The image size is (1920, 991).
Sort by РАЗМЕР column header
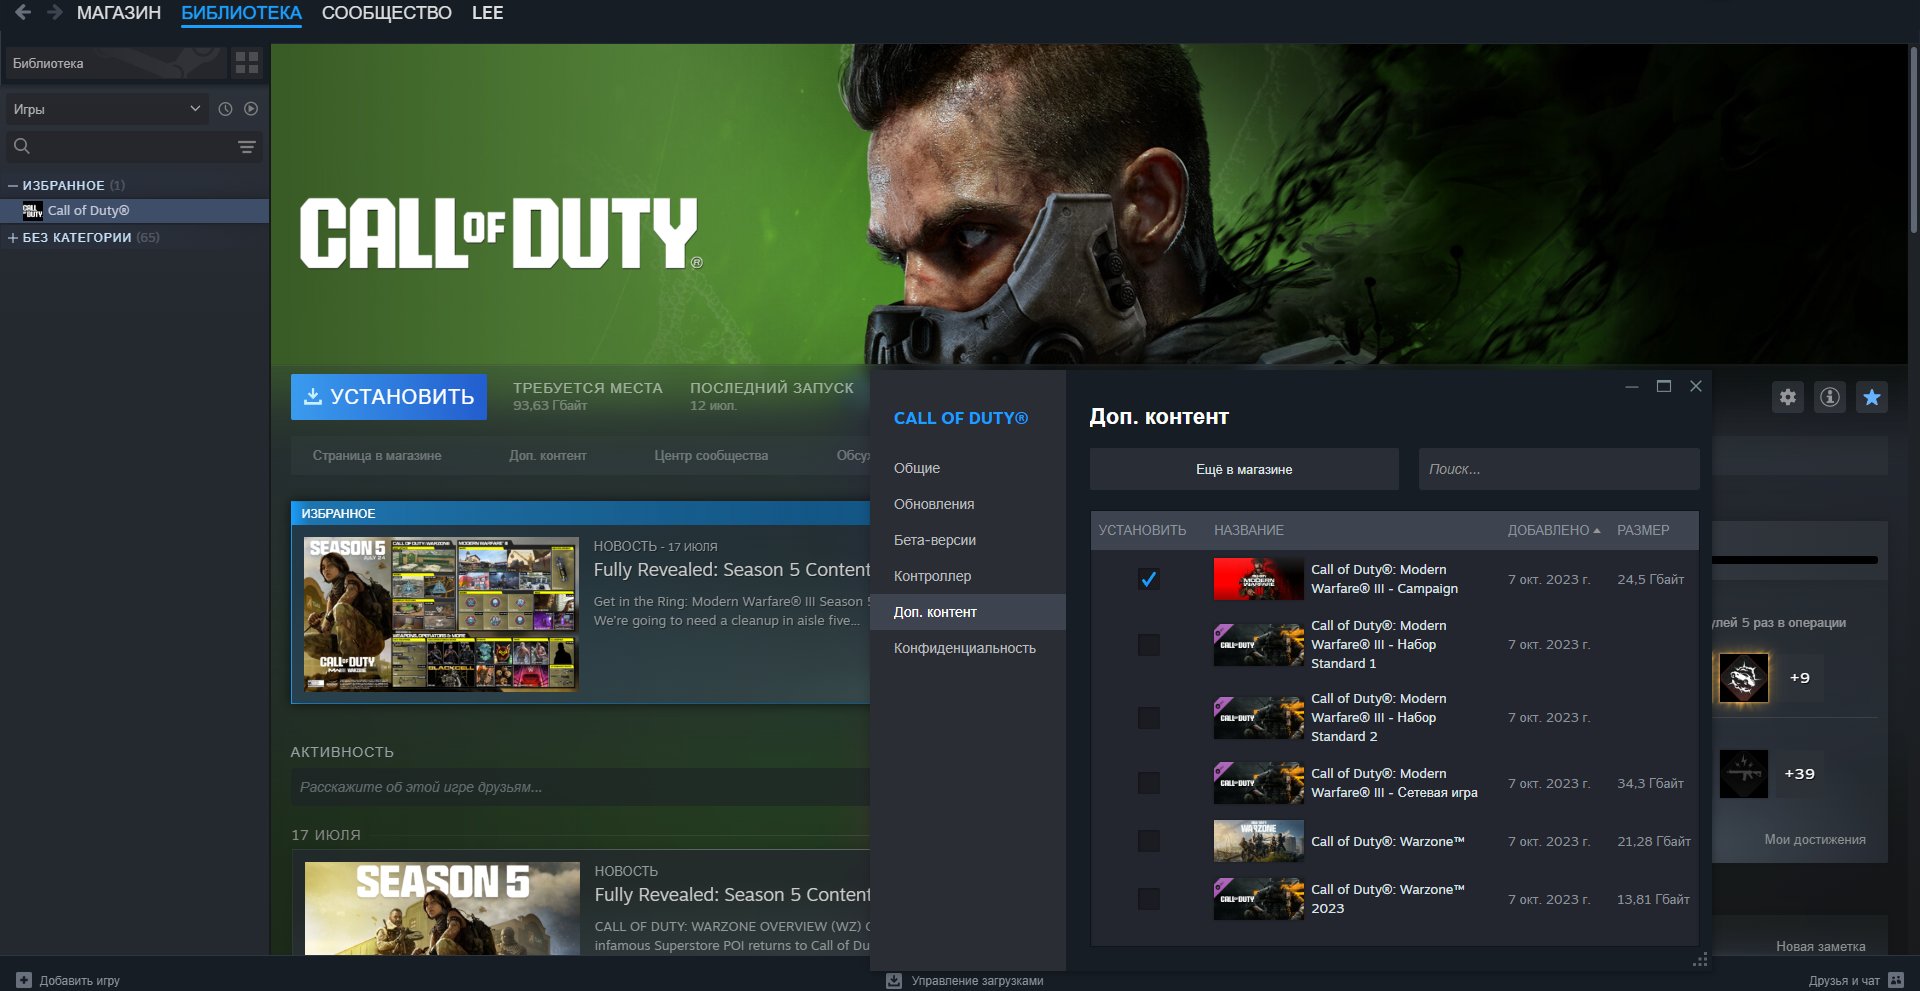tap(1643, 530)
